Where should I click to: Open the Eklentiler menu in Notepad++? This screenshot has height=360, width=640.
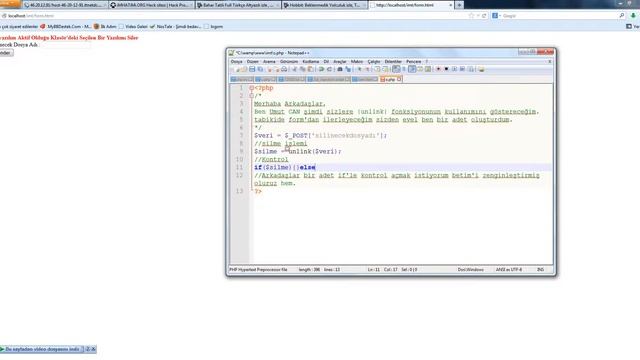(393, 62)
